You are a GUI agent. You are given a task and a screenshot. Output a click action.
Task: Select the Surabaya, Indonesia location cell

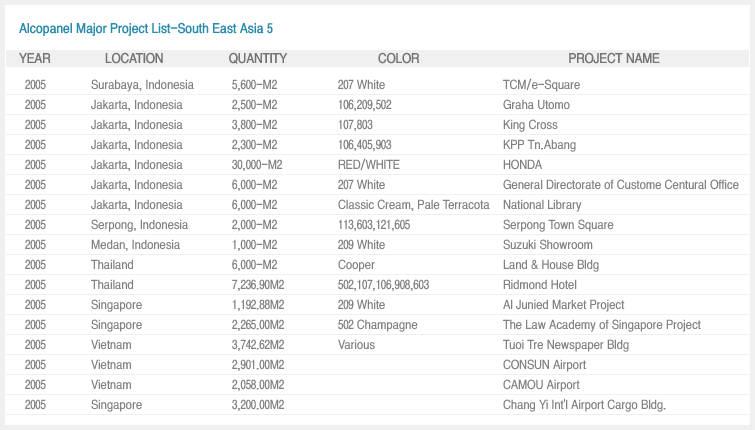tap(142, 85)
